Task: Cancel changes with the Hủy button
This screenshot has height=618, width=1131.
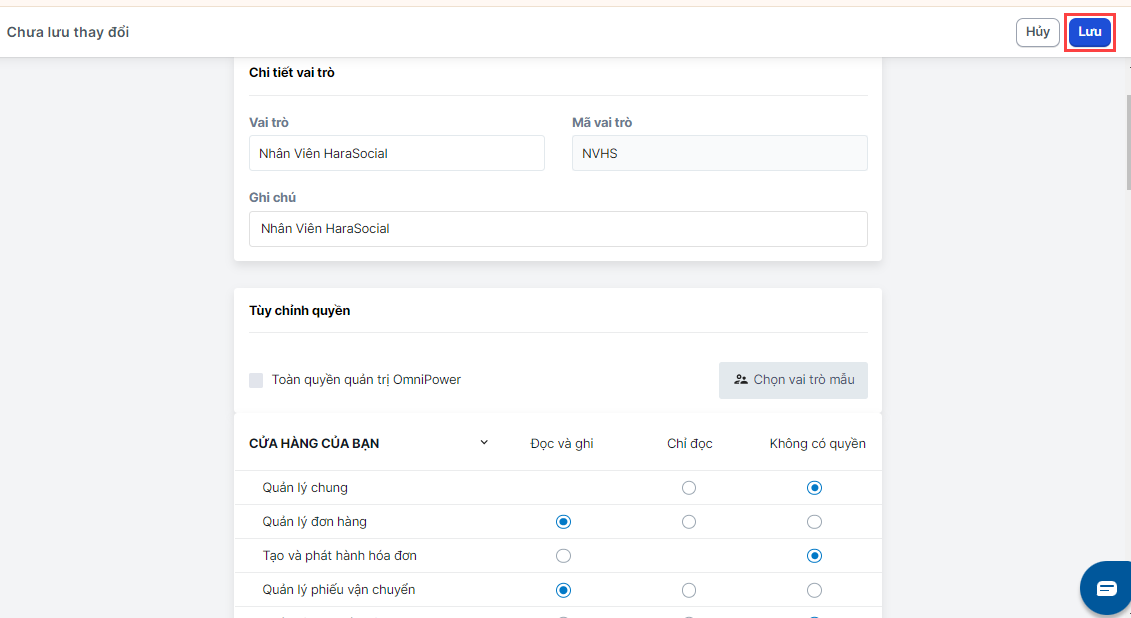Action: coord(1037,32)
